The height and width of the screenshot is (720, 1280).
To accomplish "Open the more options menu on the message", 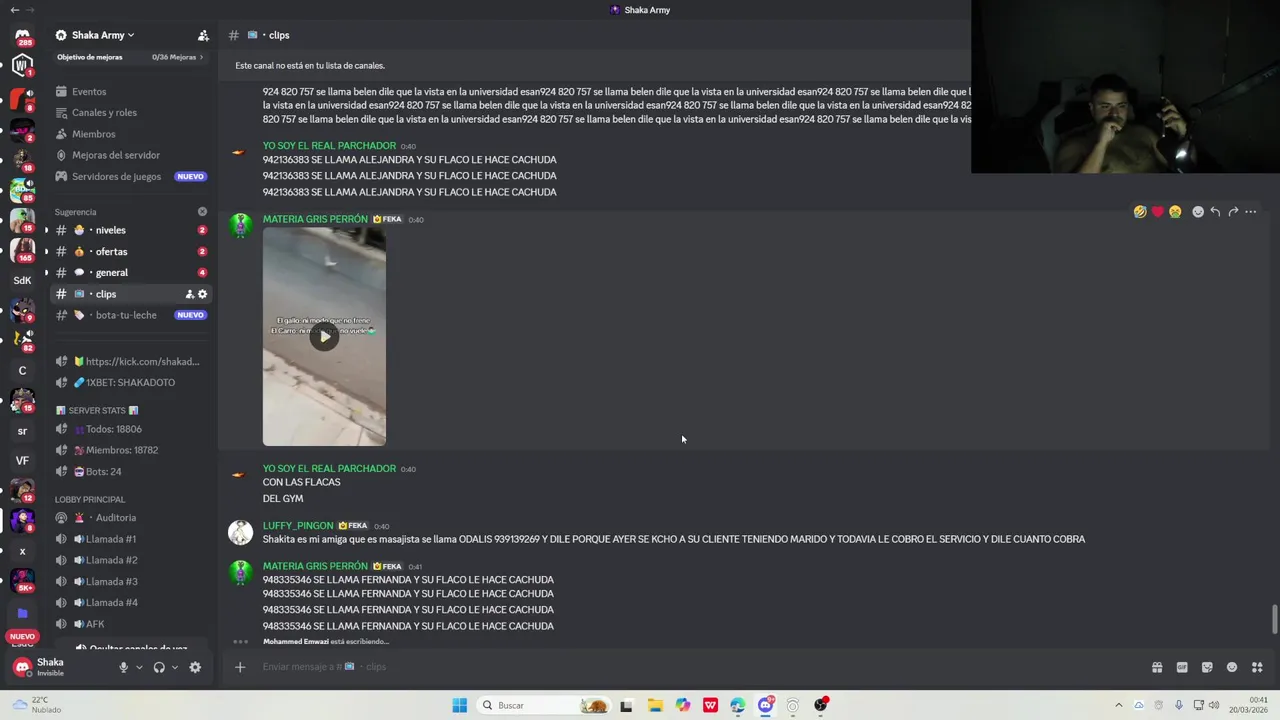I will (x=1251, y=212).
